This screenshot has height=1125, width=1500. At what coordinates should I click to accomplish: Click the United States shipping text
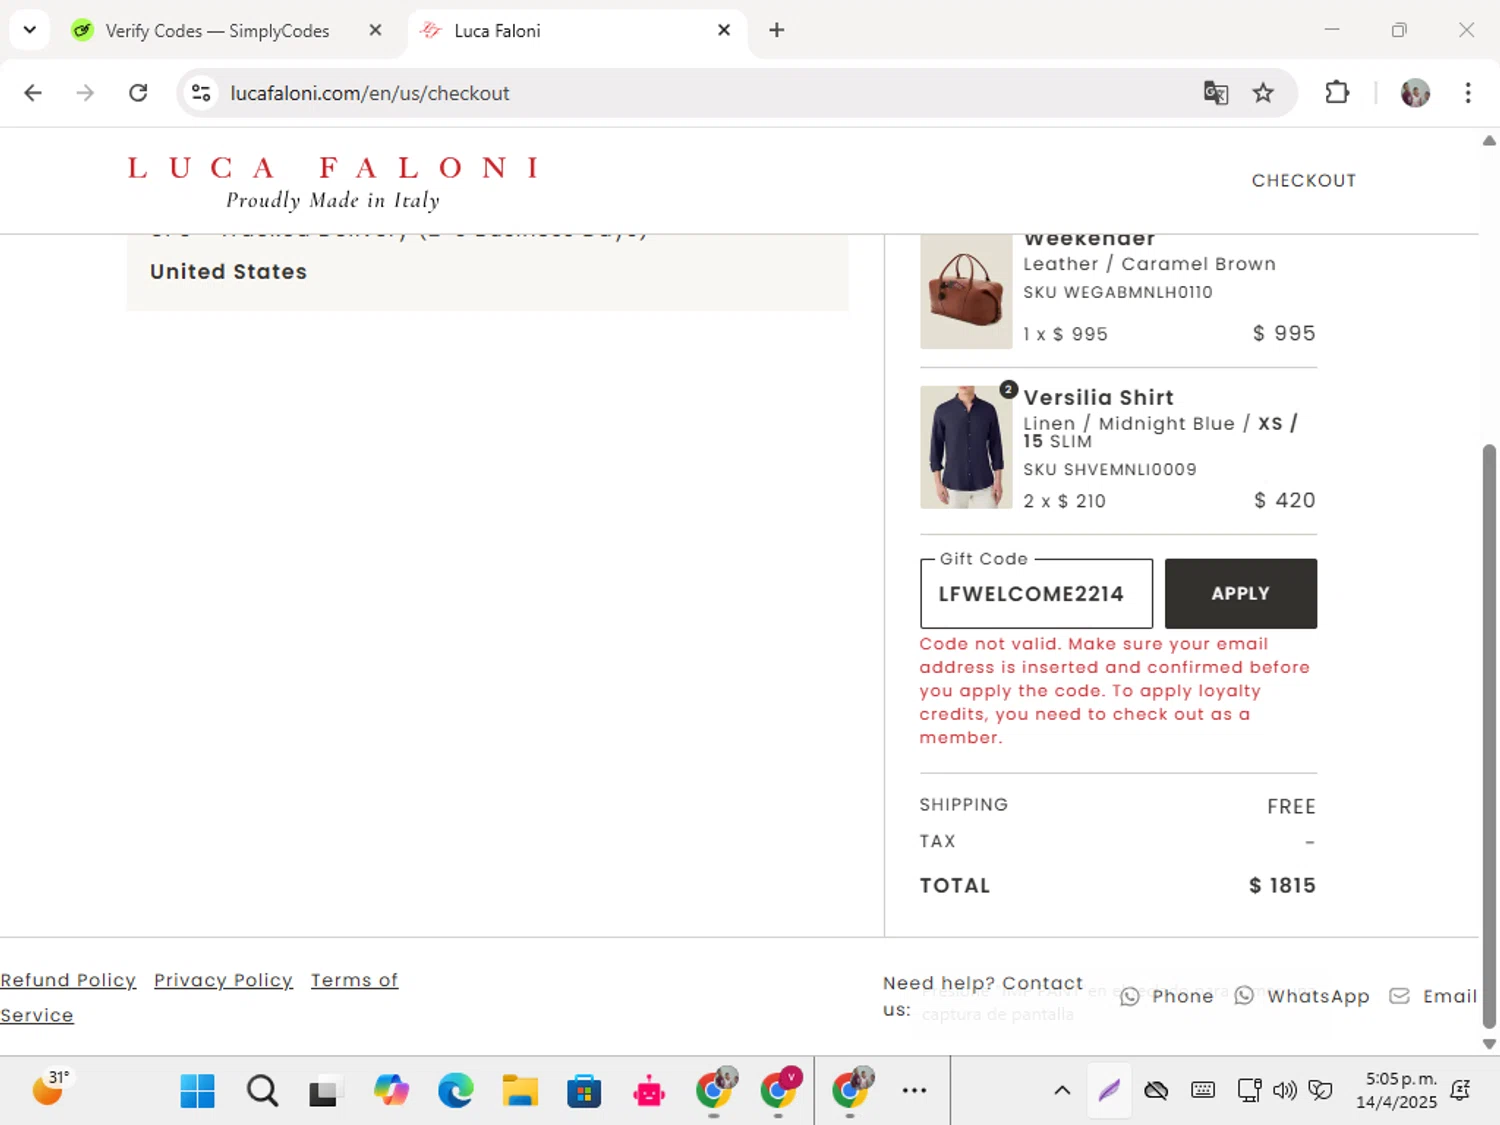pos(228,272)
